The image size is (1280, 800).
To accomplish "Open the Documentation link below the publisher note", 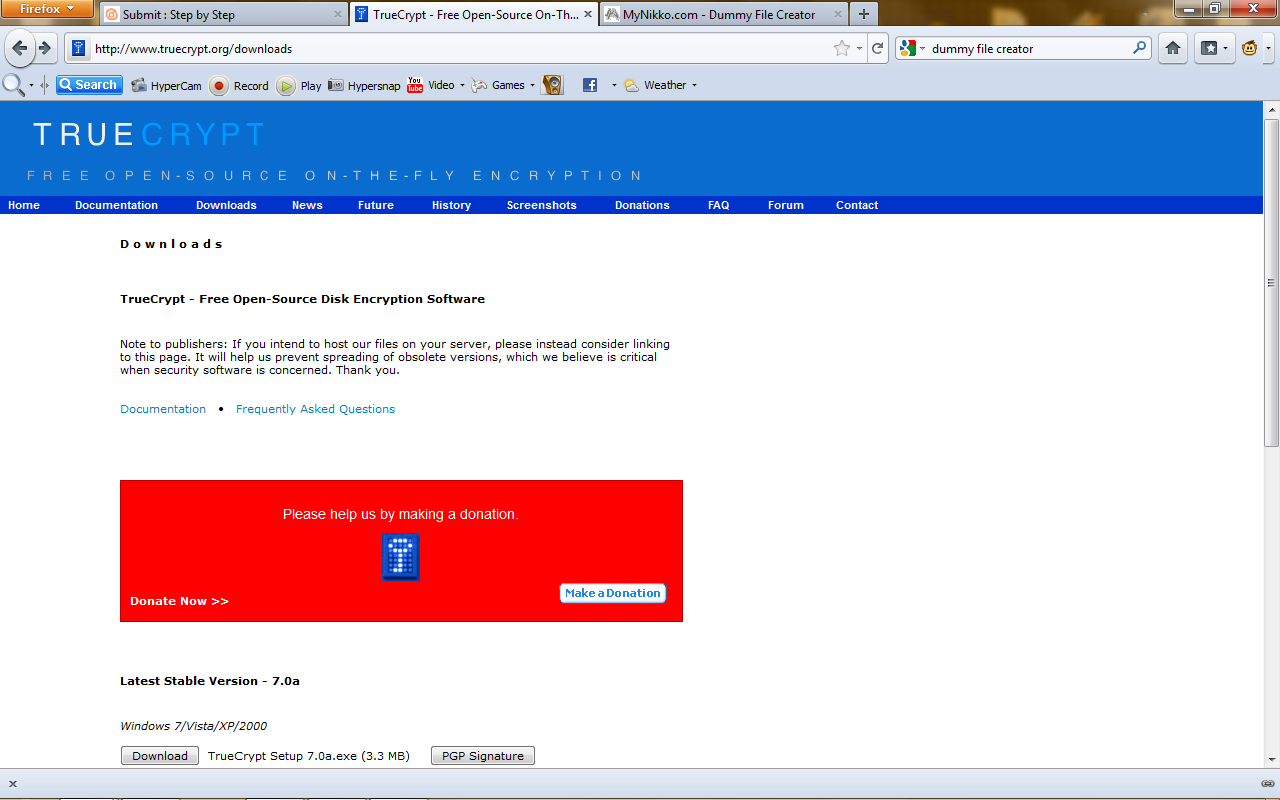I will [163, 409].
